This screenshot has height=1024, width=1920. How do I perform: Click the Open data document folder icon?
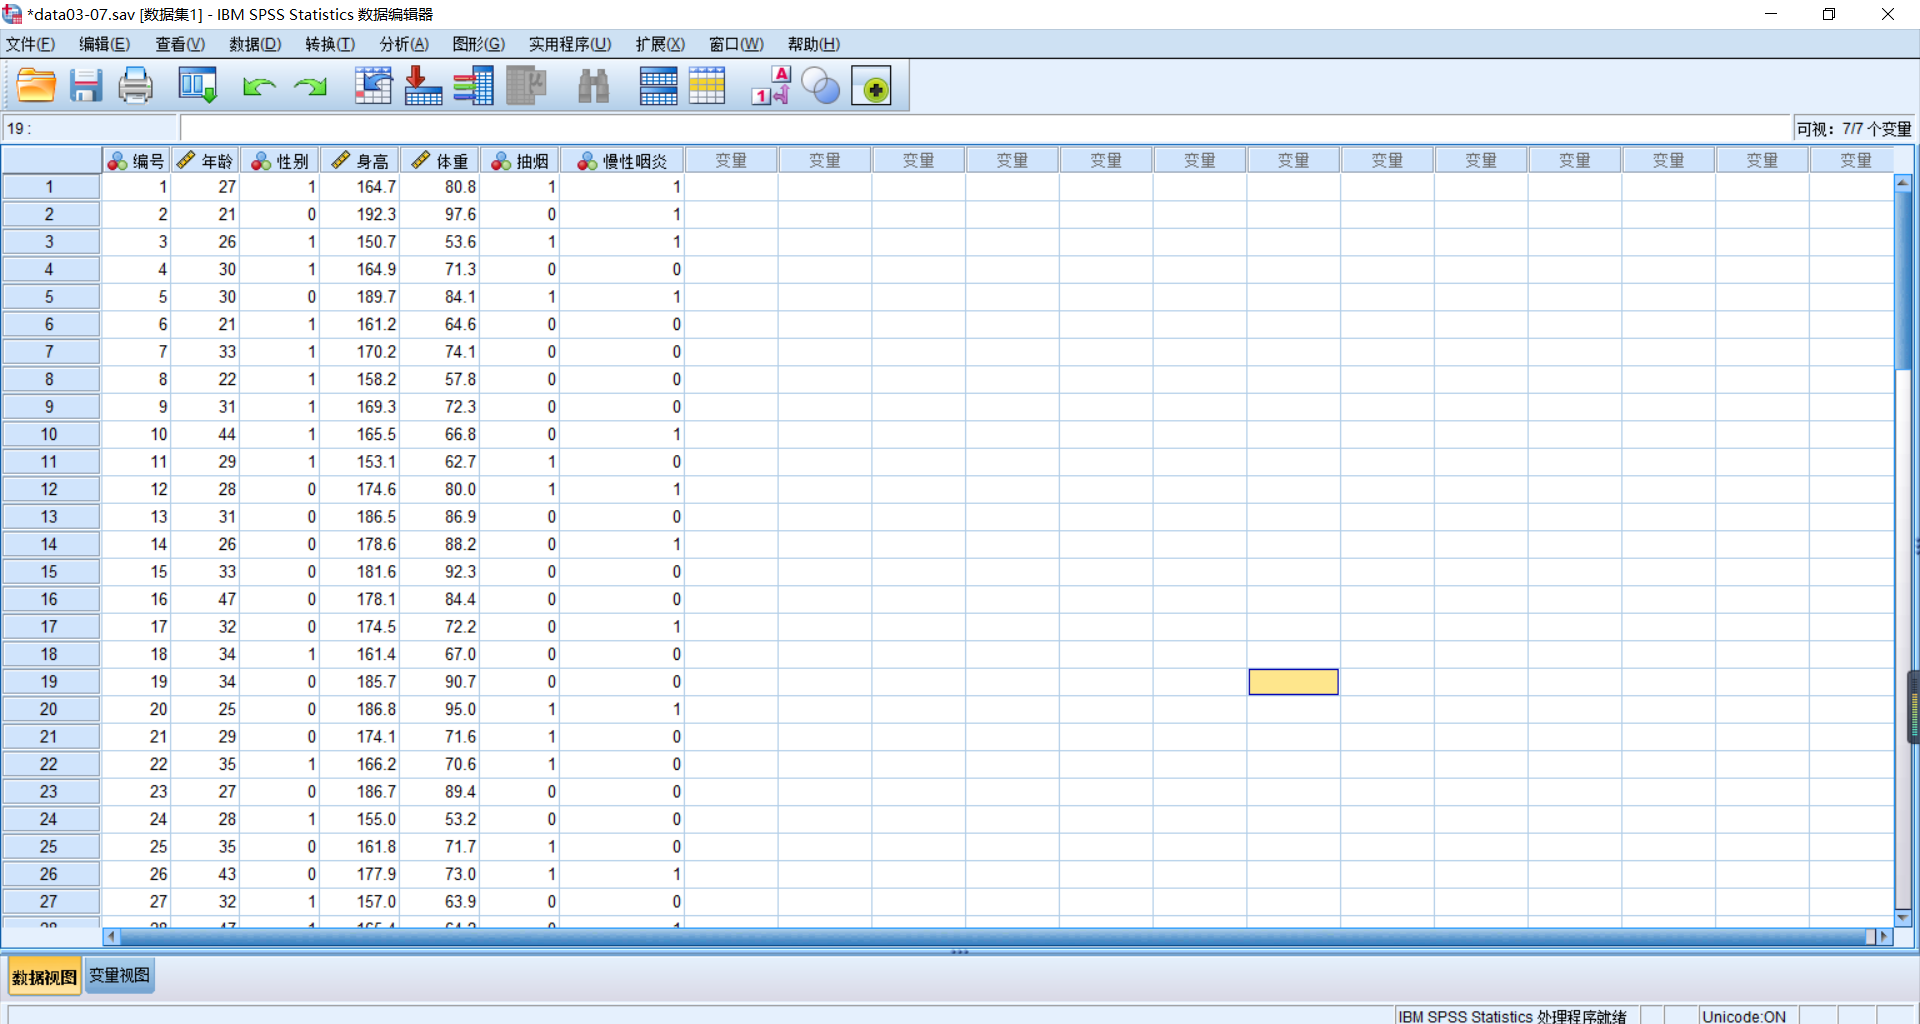[x=36, y=86]
